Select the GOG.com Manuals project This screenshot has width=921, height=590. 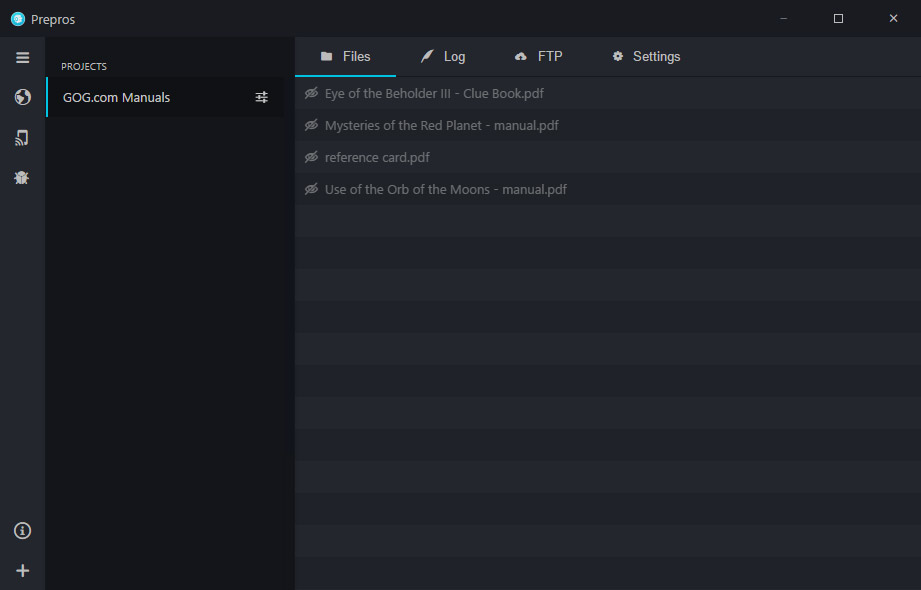[x=165, y=97]
